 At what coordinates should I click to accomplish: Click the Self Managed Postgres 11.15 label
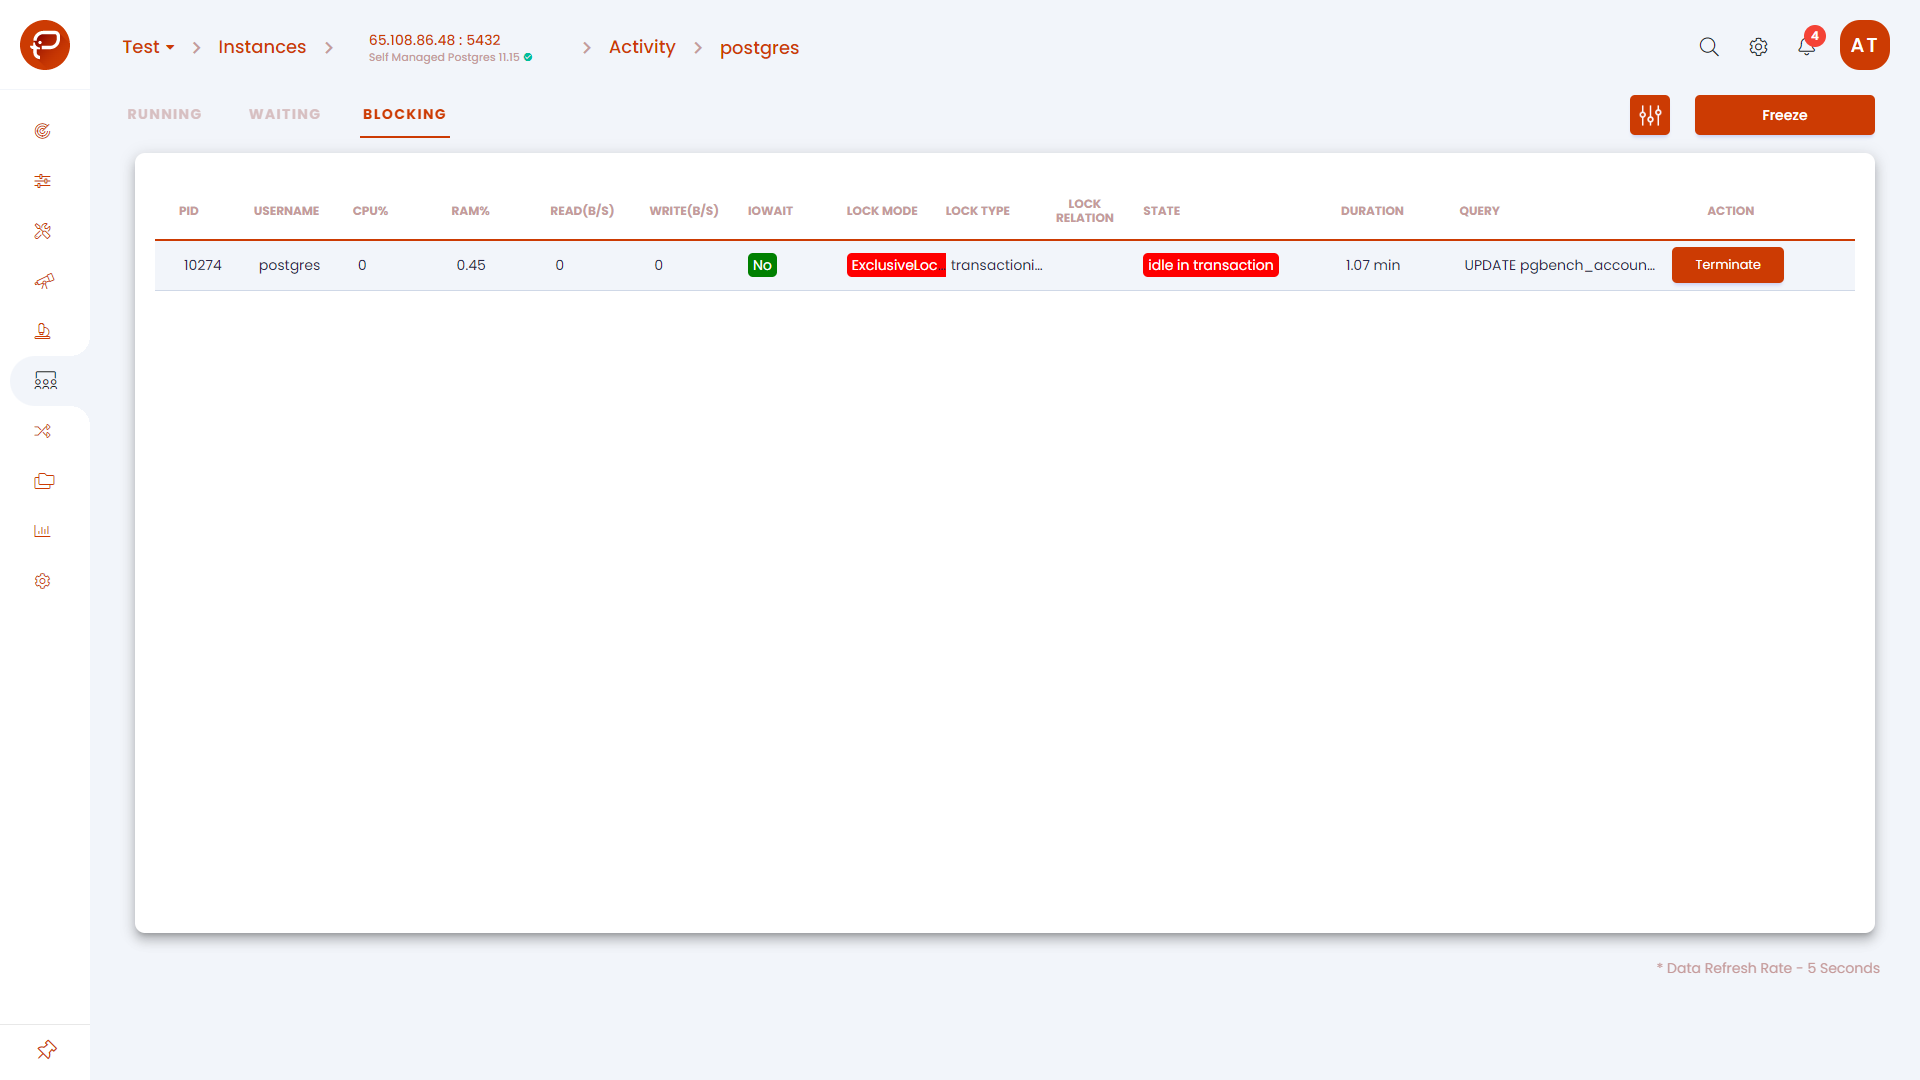(444, 58)
